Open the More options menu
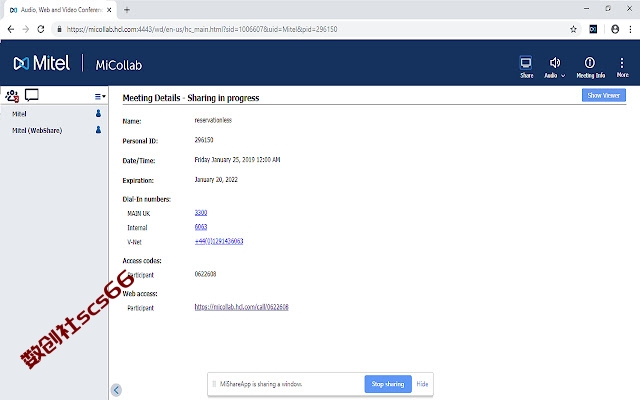640x400 pixels. pos(622,67)
